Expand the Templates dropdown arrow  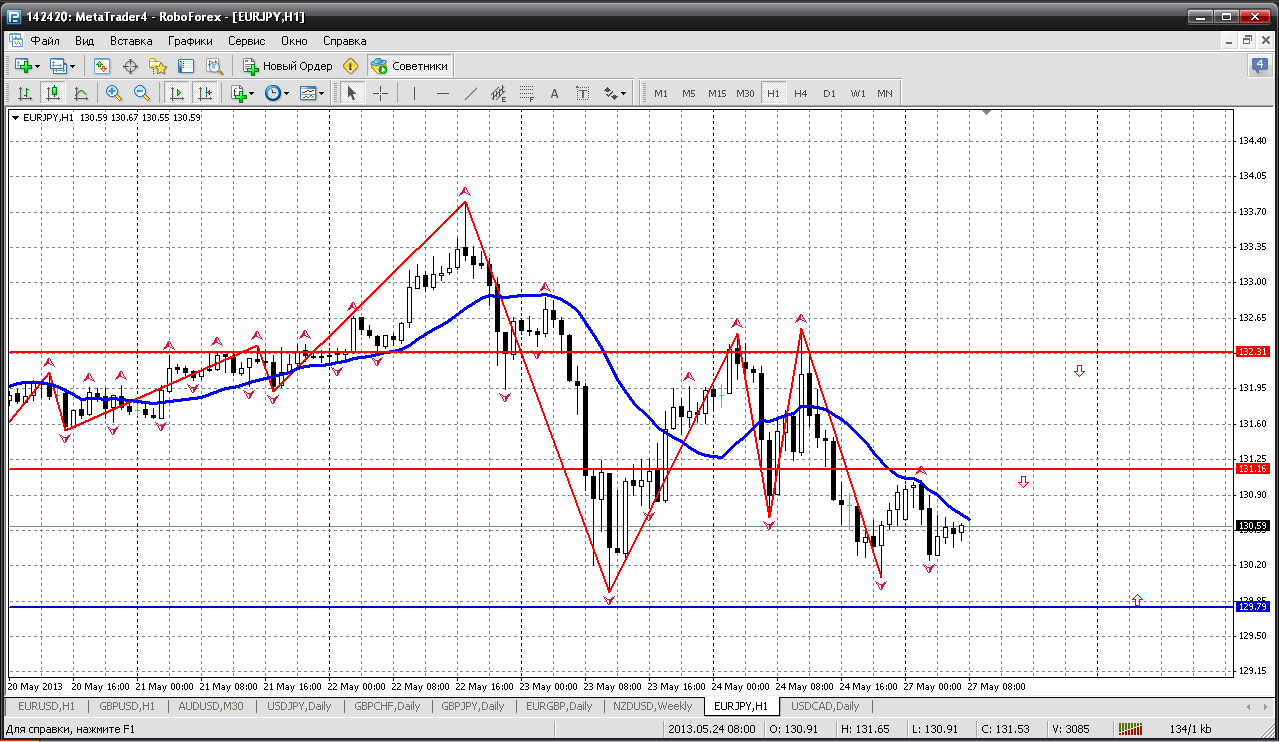[x=323, y=93]
